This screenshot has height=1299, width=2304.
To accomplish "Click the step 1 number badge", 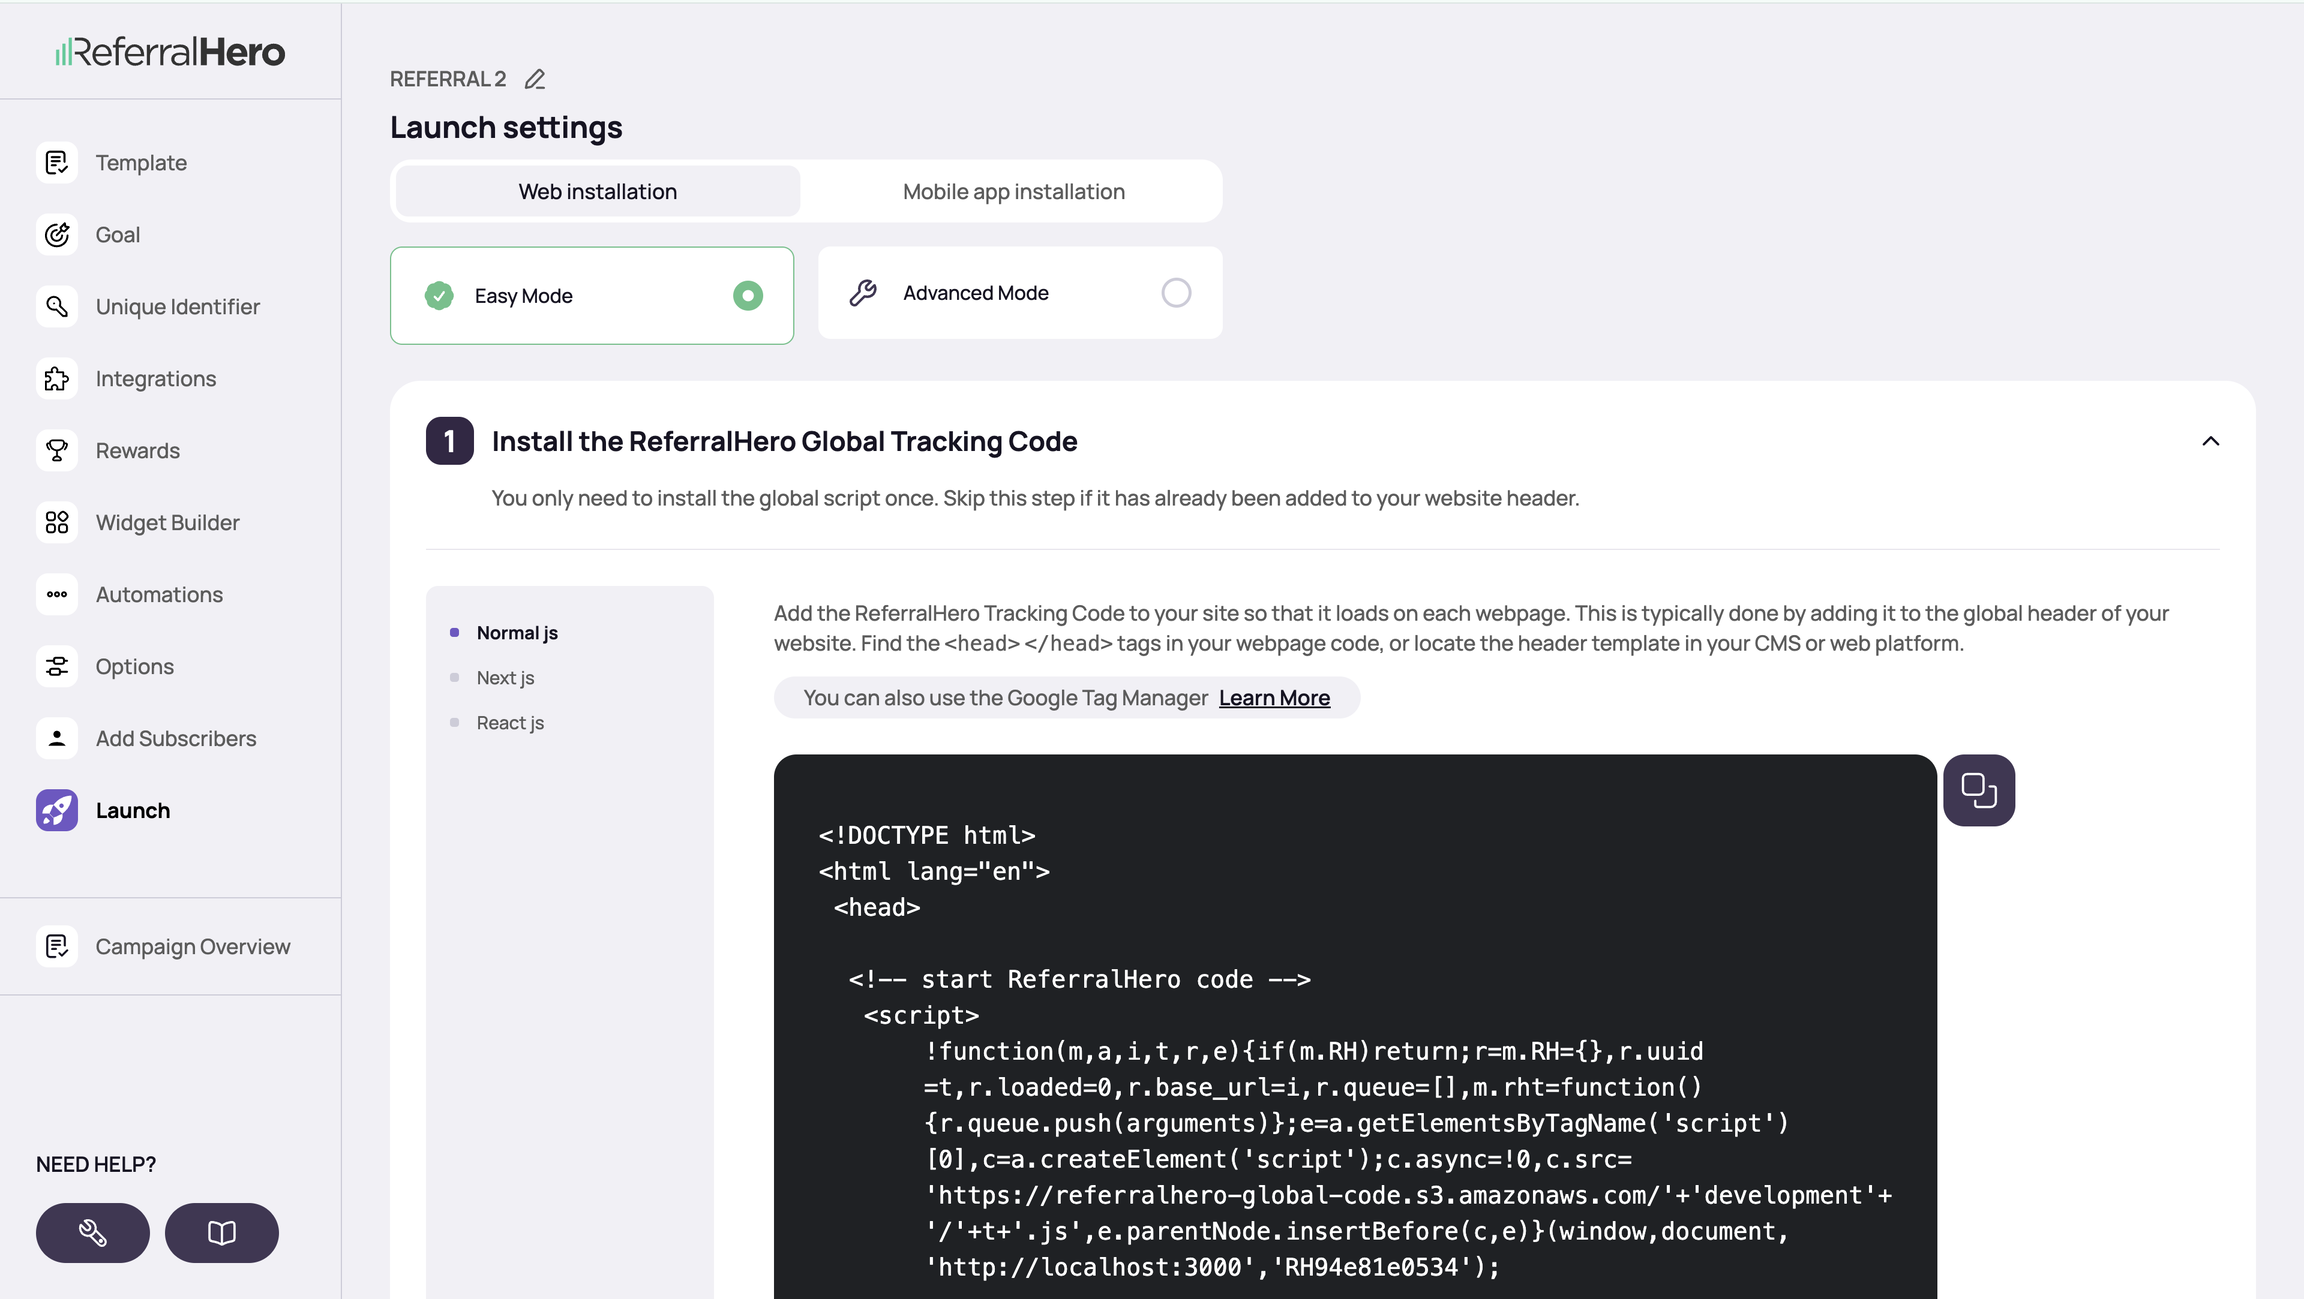I will pyautogui.click(x=450, y=441).
